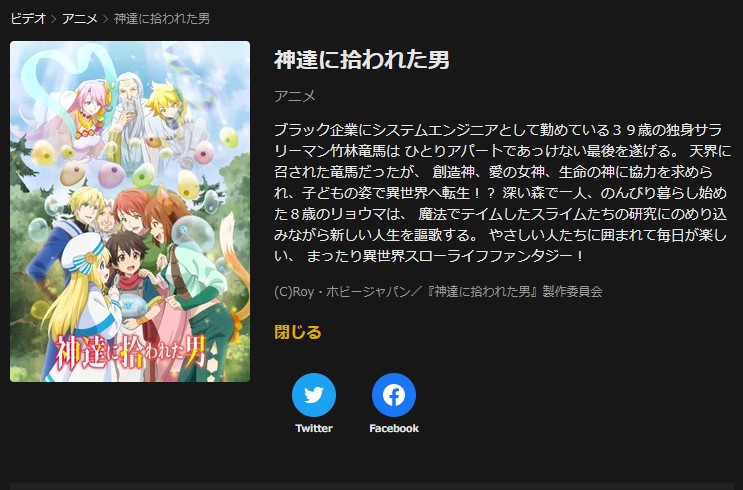743x490 pixels.
Task: Click the white-bearded god on the poster
Action: (x=129, y=114)
